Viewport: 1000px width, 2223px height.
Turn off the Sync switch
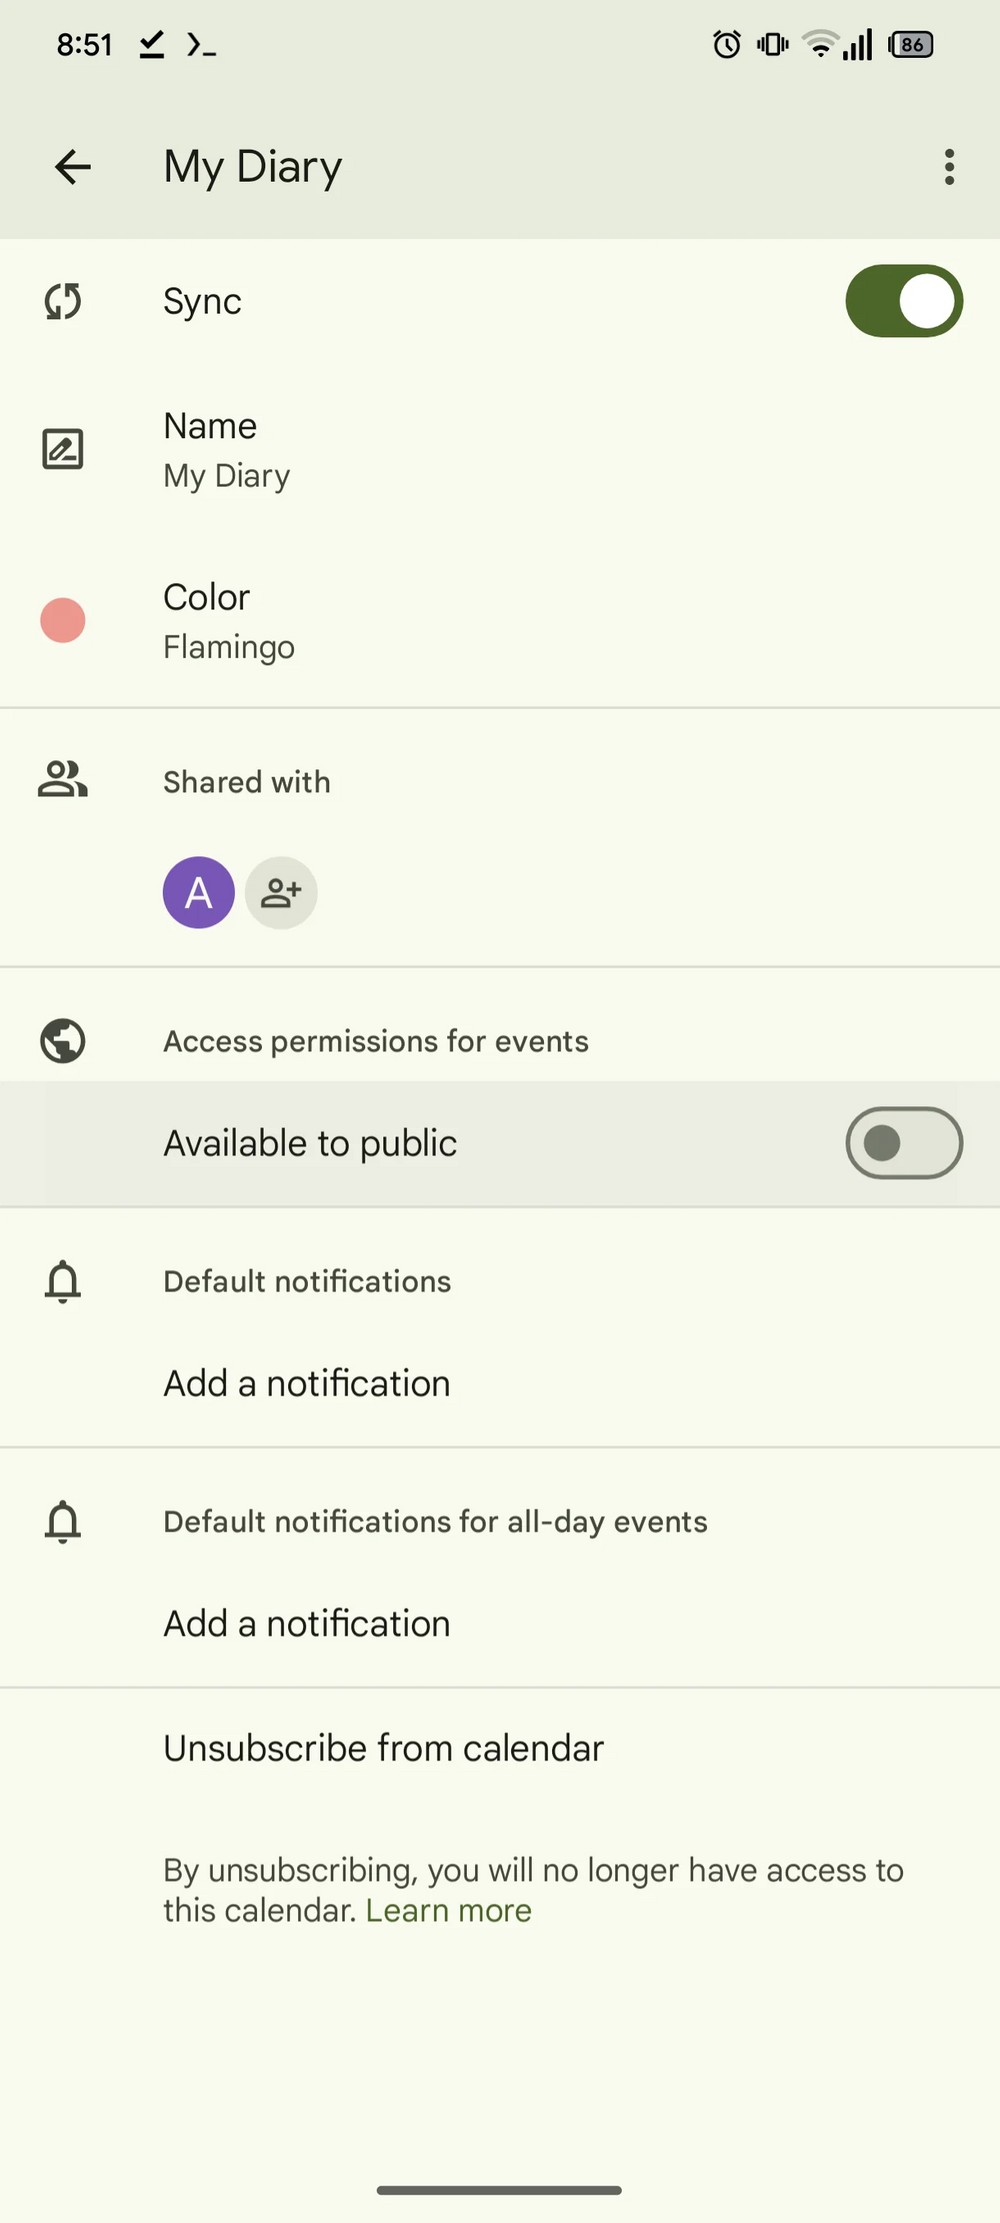tap(903, 301)
